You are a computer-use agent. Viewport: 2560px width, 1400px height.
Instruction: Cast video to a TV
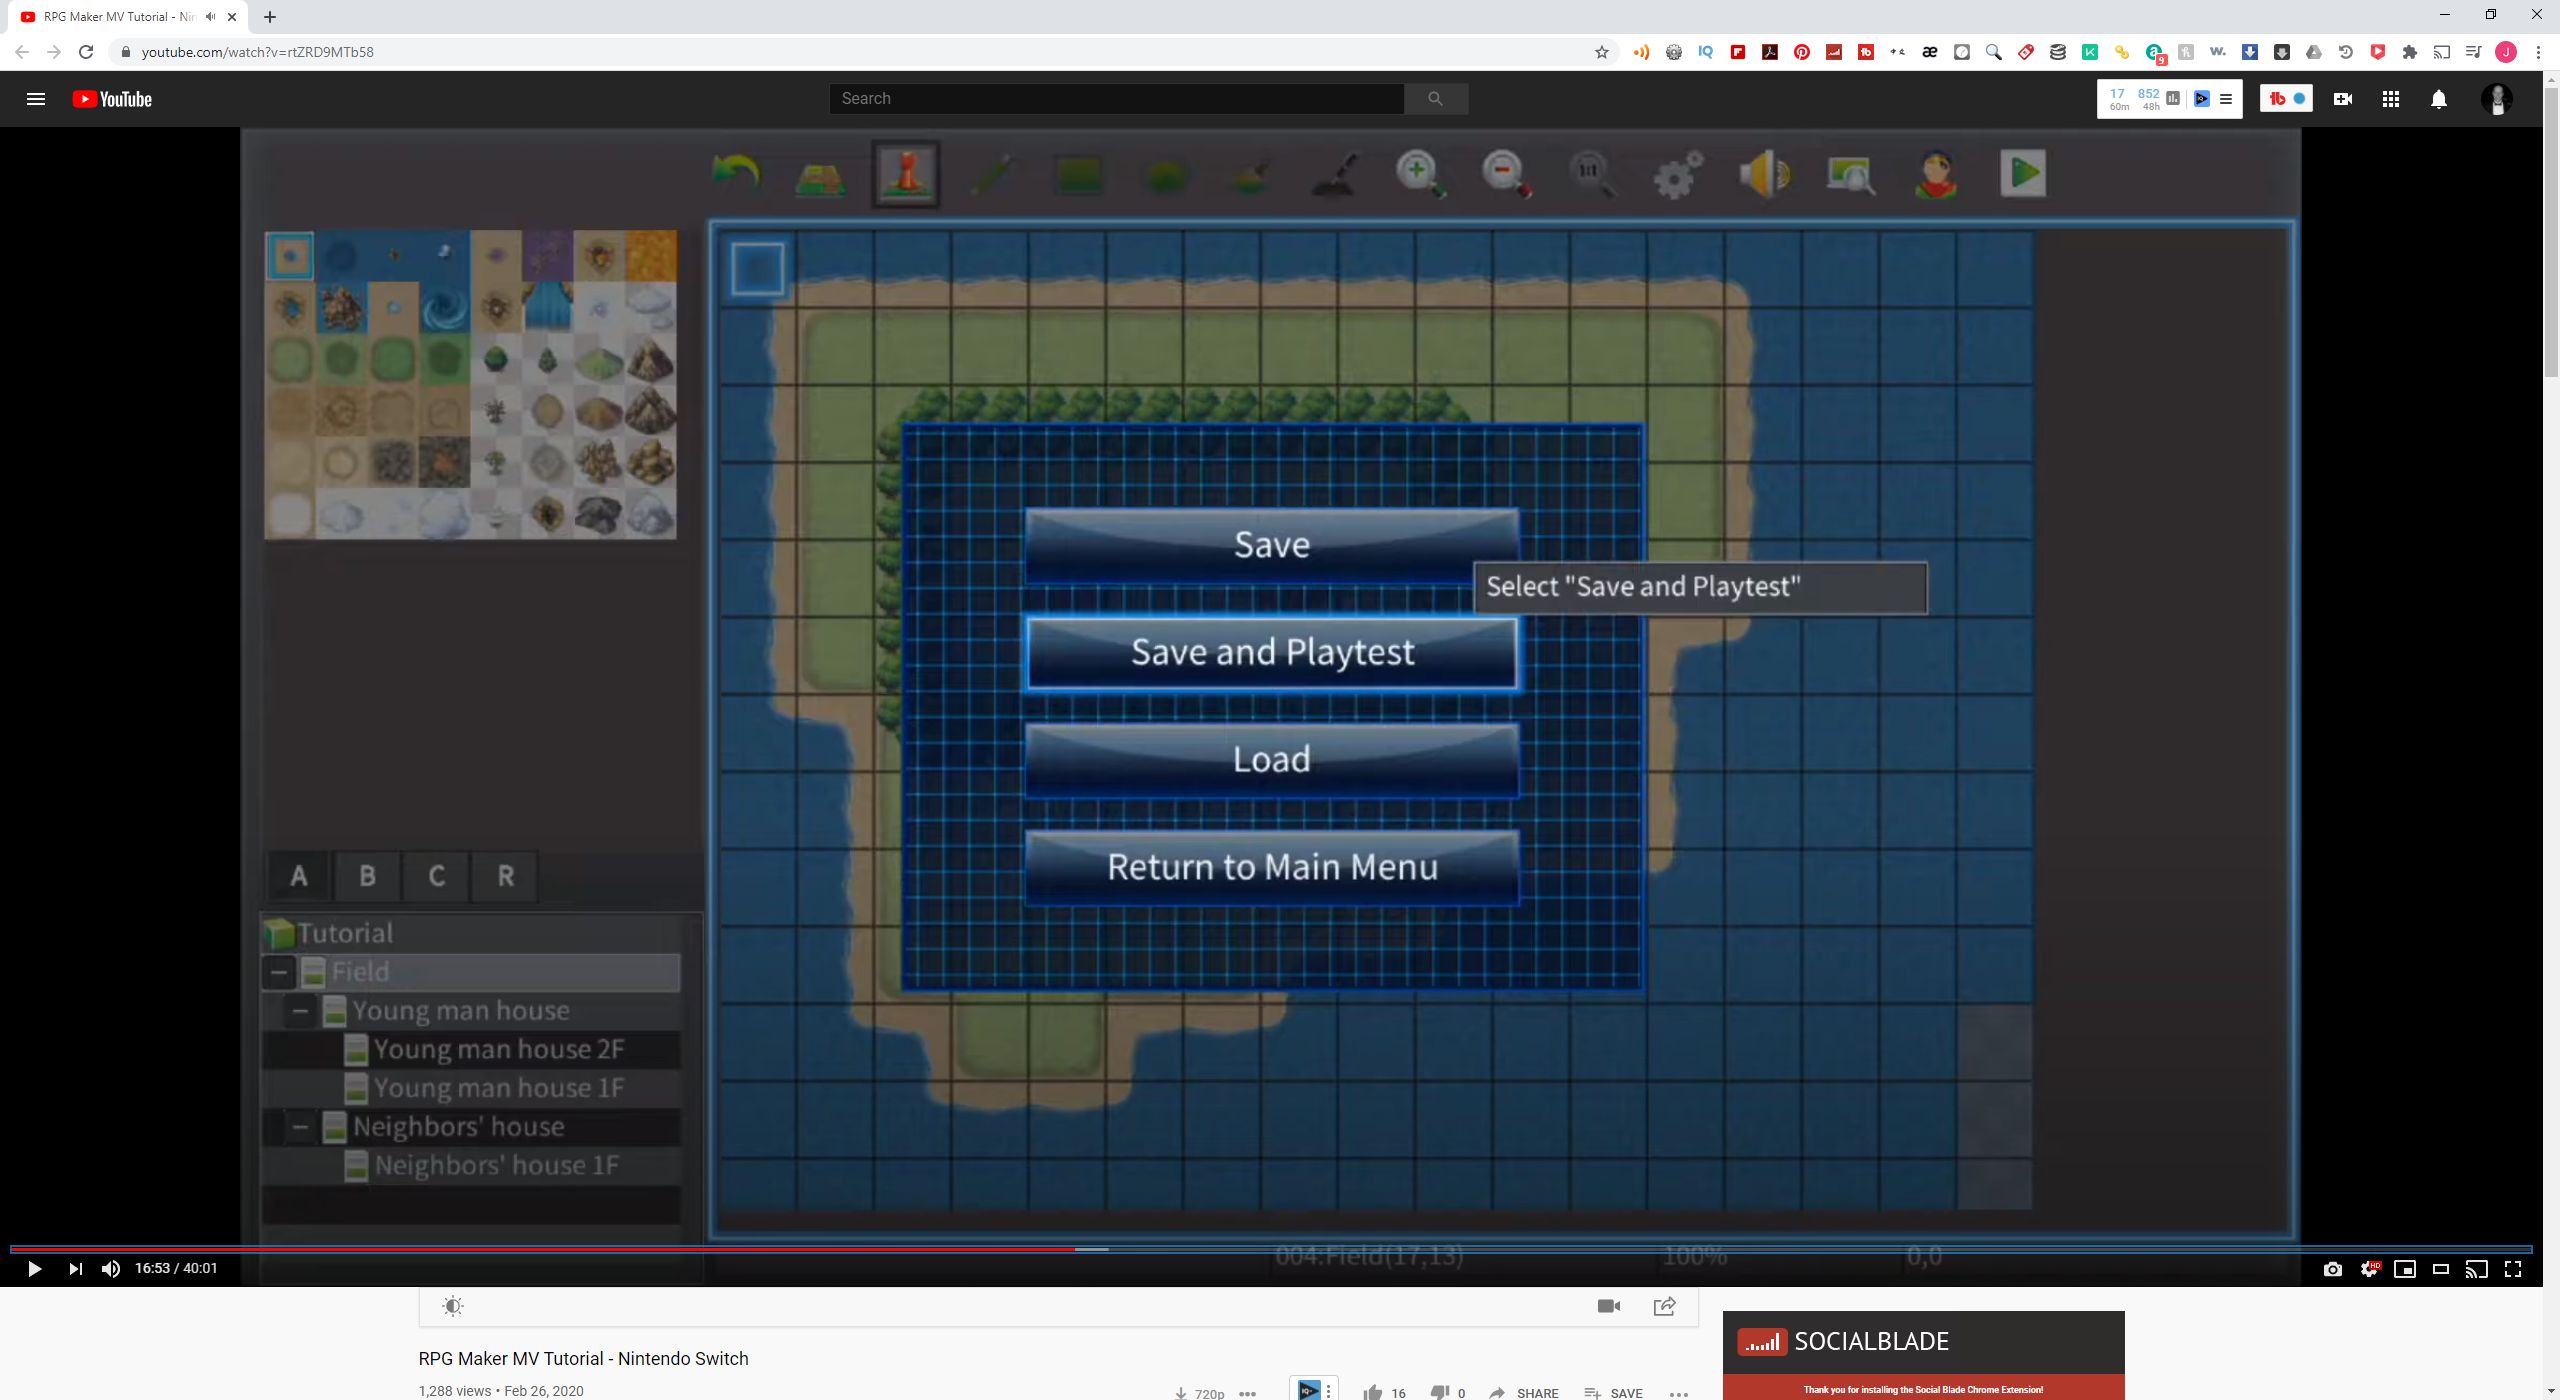(2476, 1269)
